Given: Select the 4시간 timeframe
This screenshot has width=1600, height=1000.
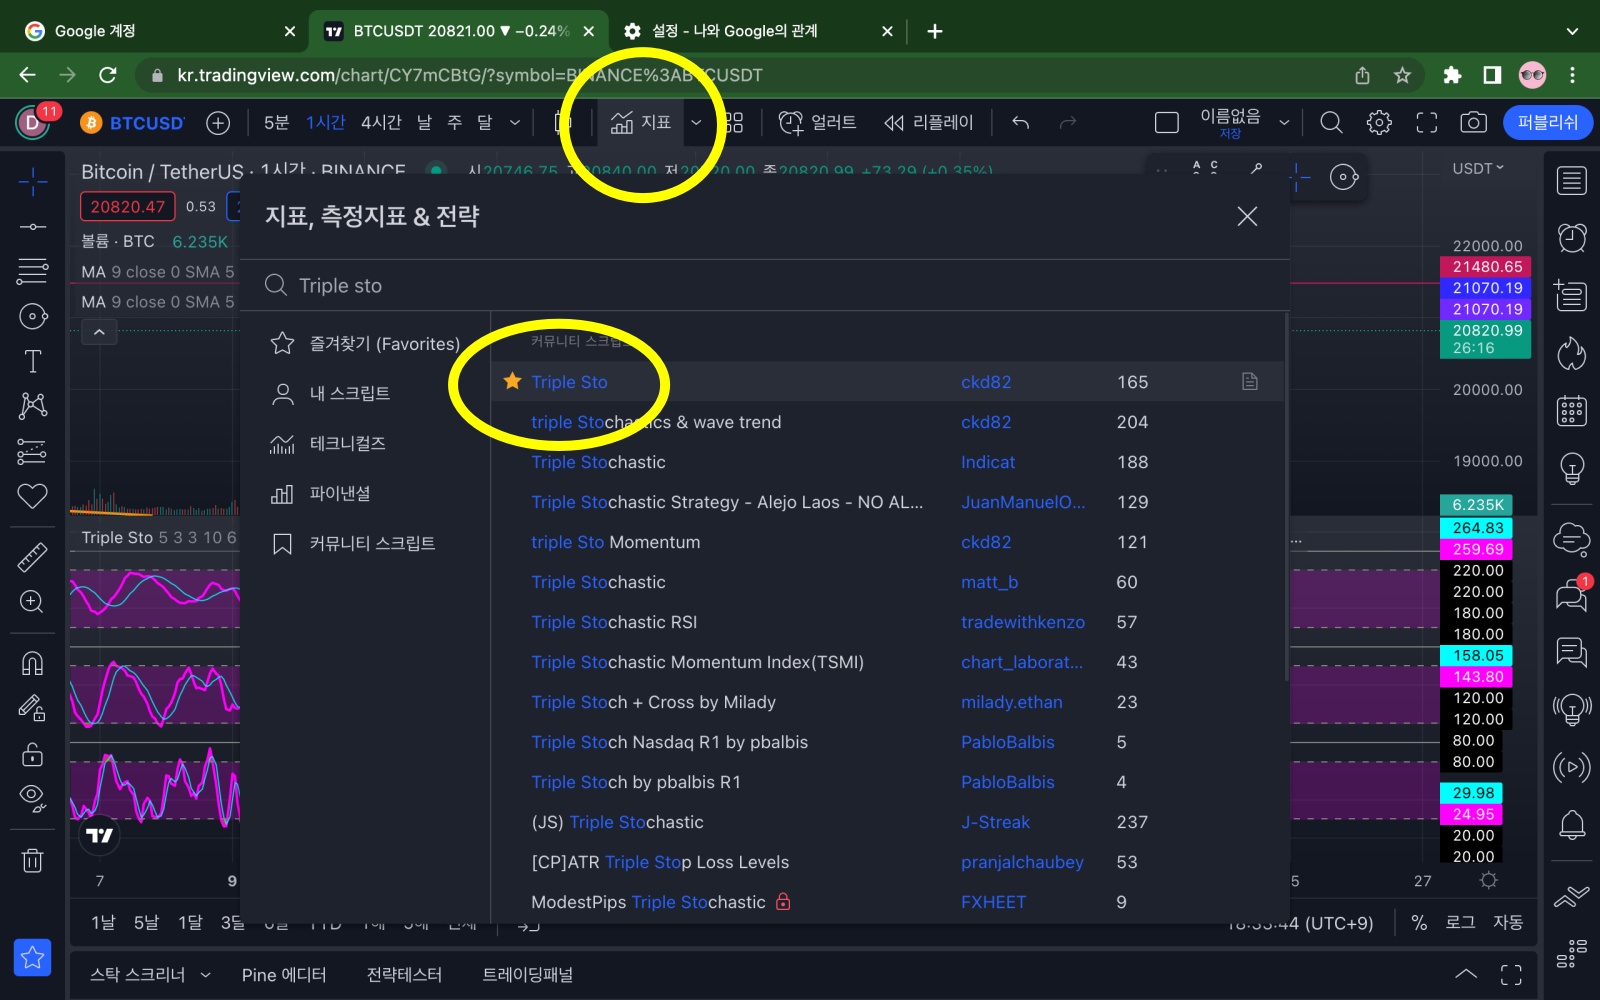Looking at the screenshot, I should [x=381, y=122].
